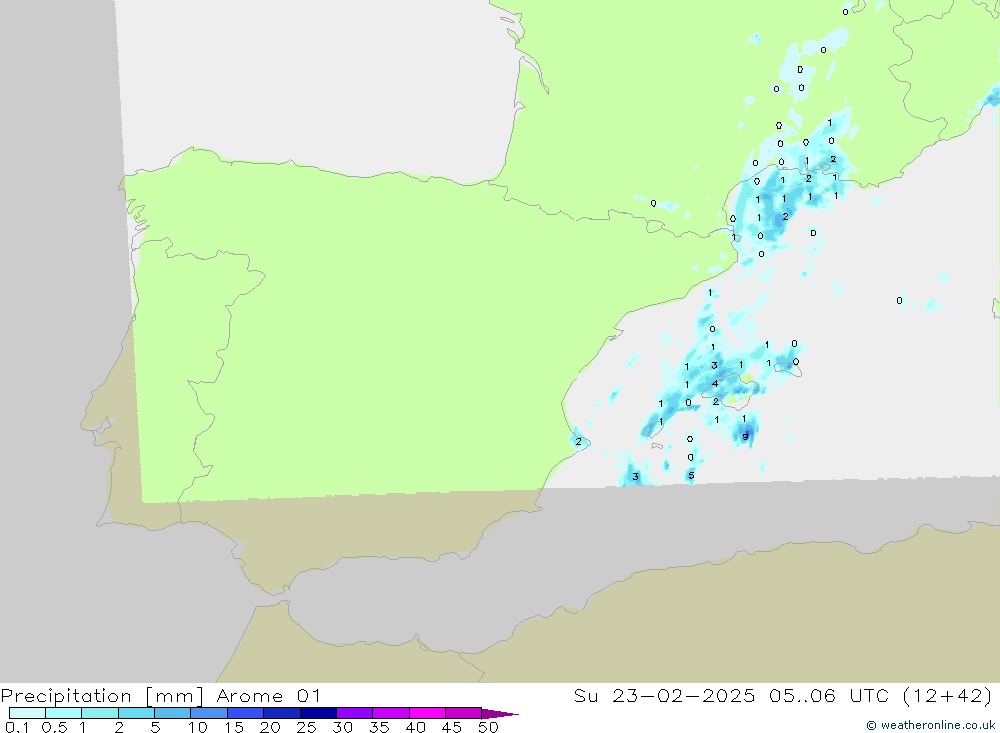Viewport: 1000px width, 733px height.
Task: Select the 25–30 mm navy legend swatch
Action: [x=318, y=713]
